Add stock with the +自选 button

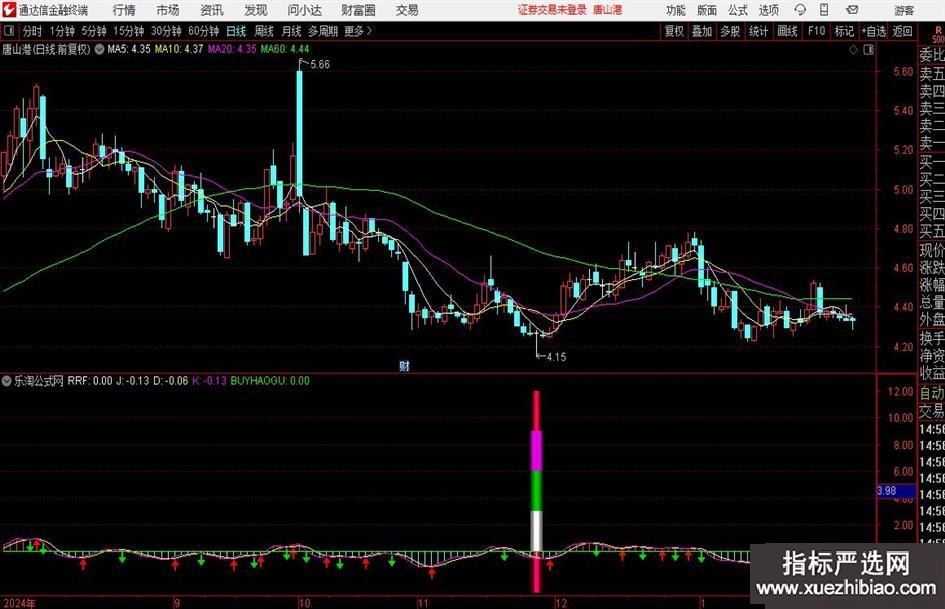coord(873,31)
